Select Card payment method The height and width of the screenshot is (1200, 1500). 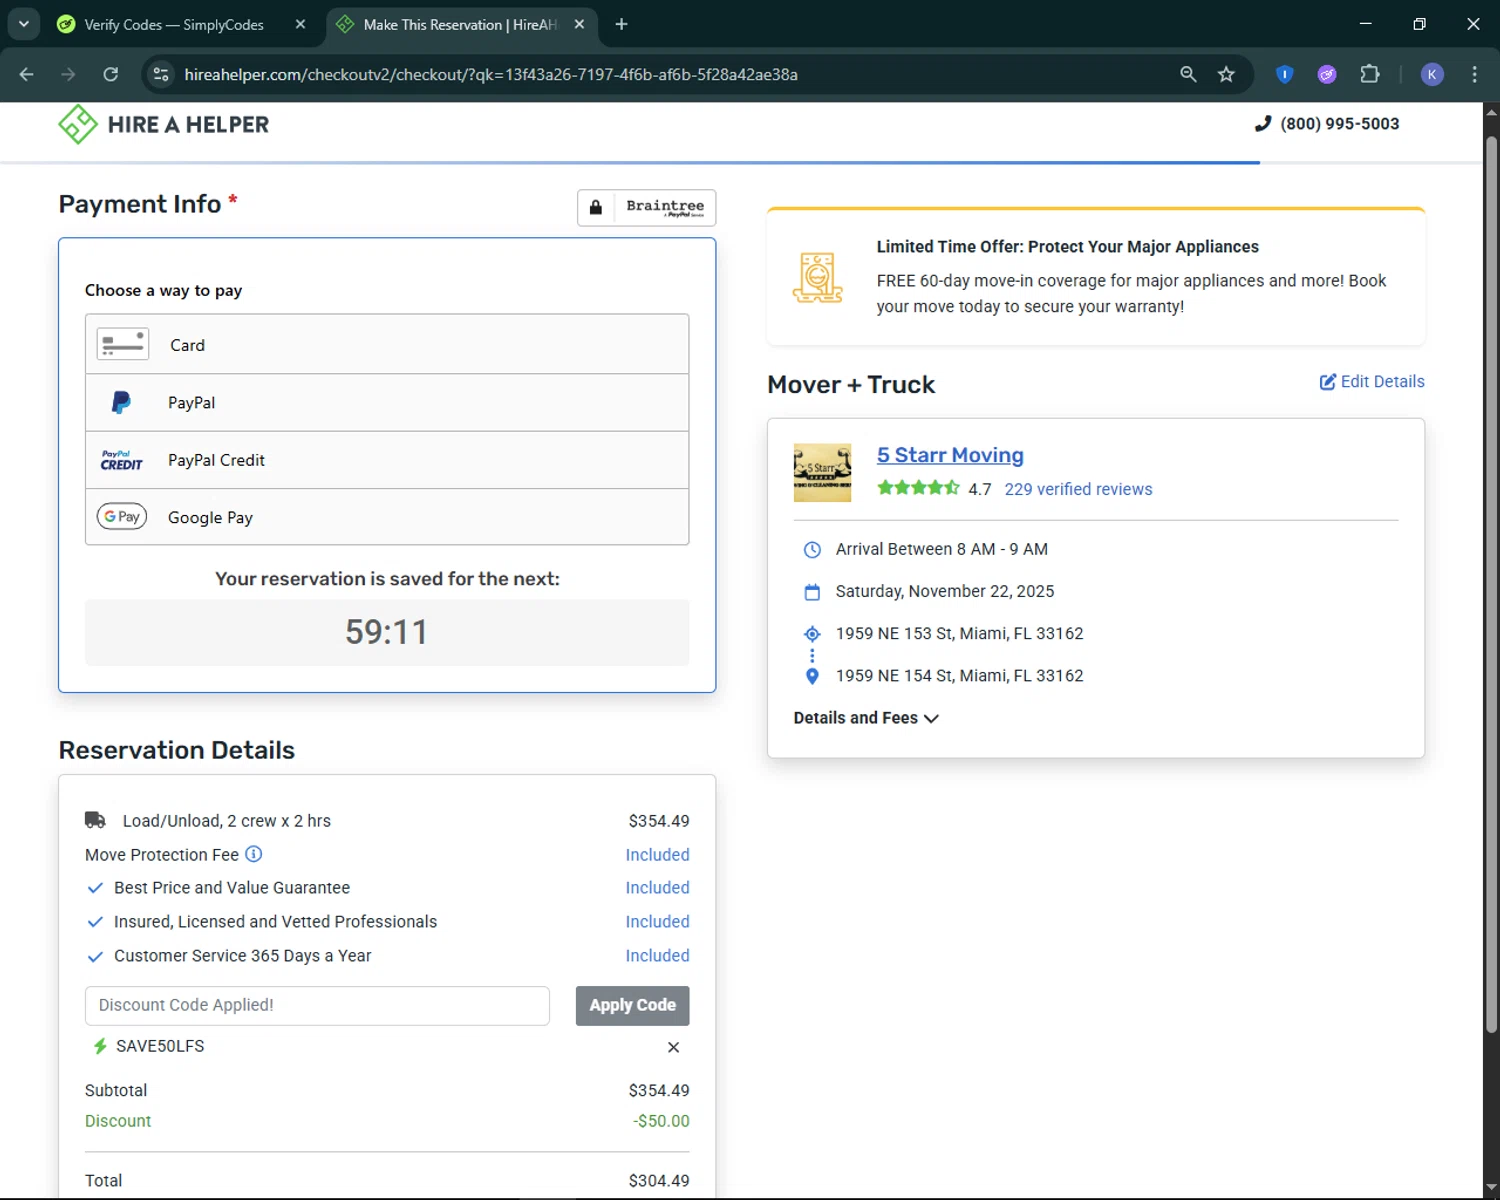click(387, 344)
